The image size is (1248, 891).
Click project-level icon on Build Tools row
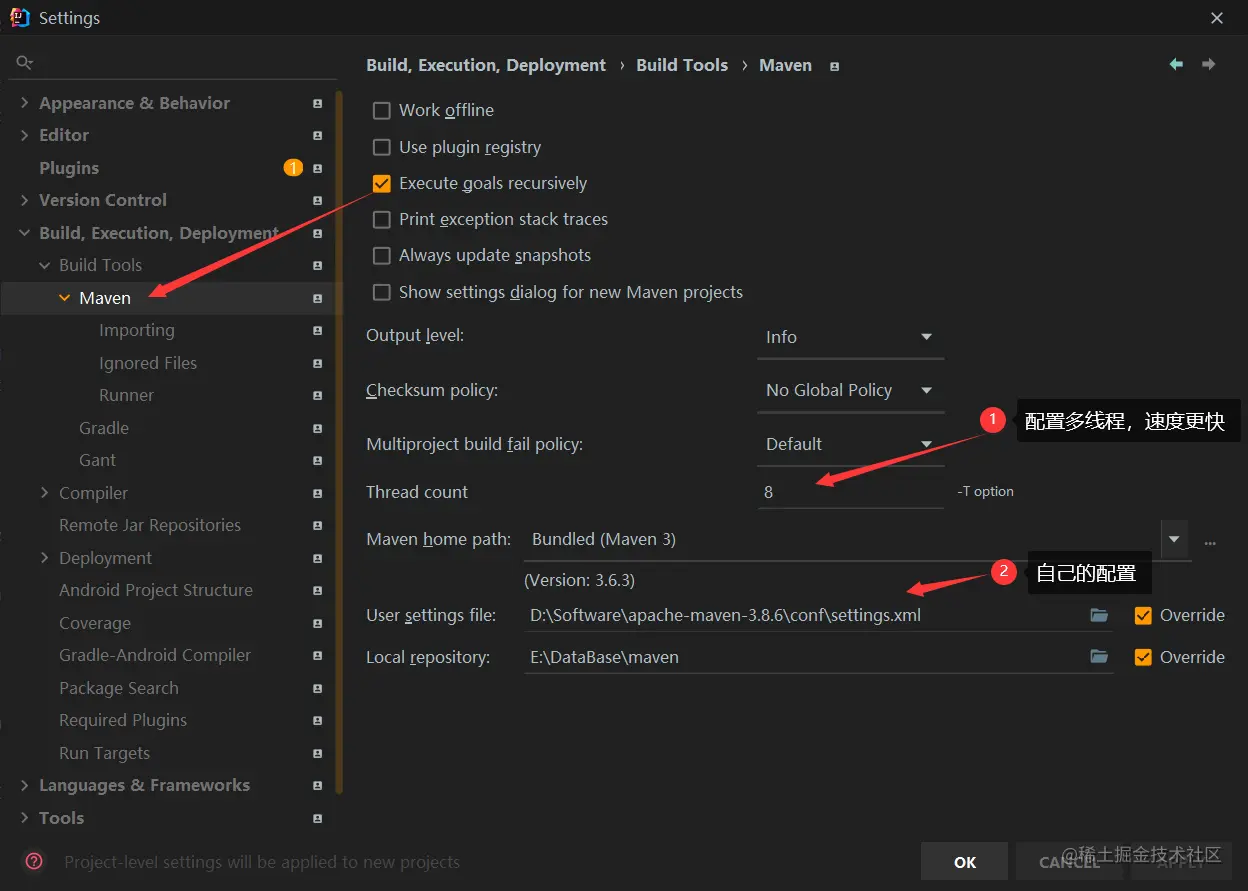pyautogui.click(x=317, y=265)
